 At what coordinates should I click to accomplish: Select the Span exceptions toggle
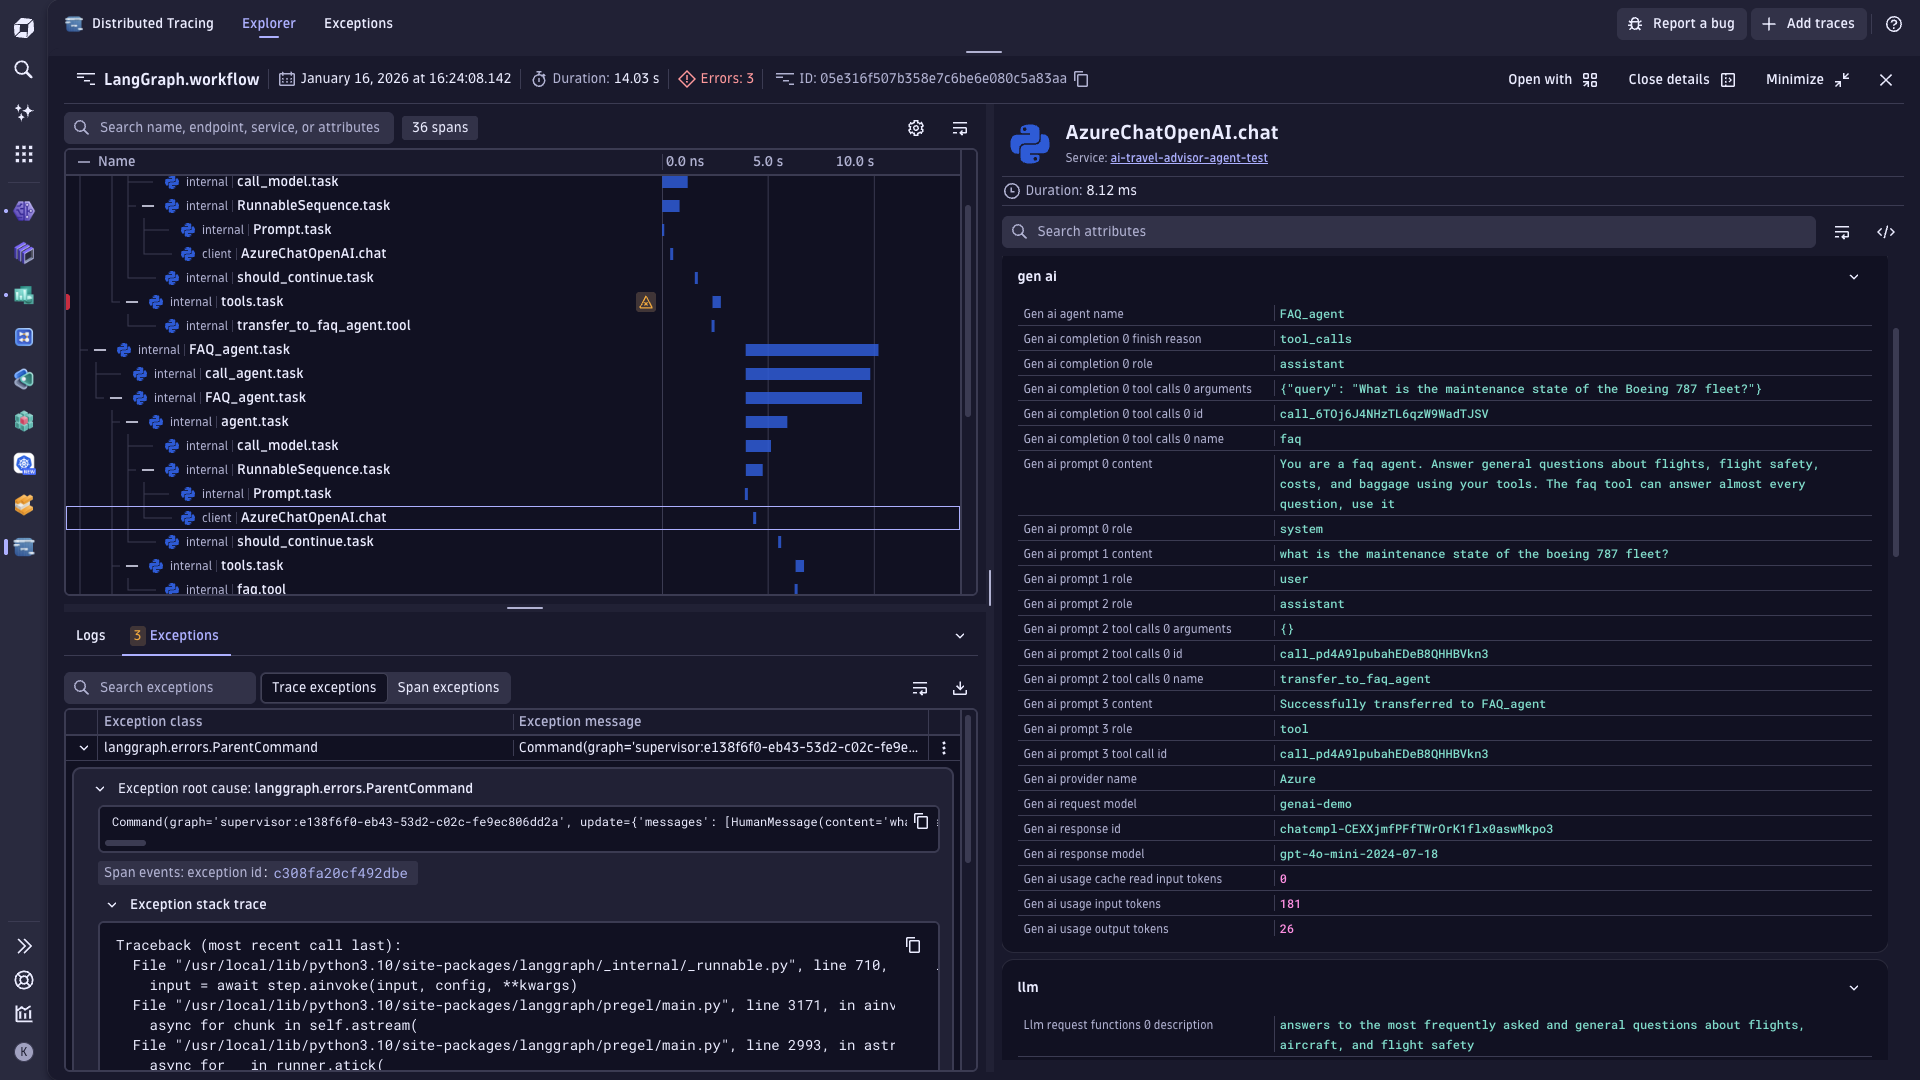[448, 688]
